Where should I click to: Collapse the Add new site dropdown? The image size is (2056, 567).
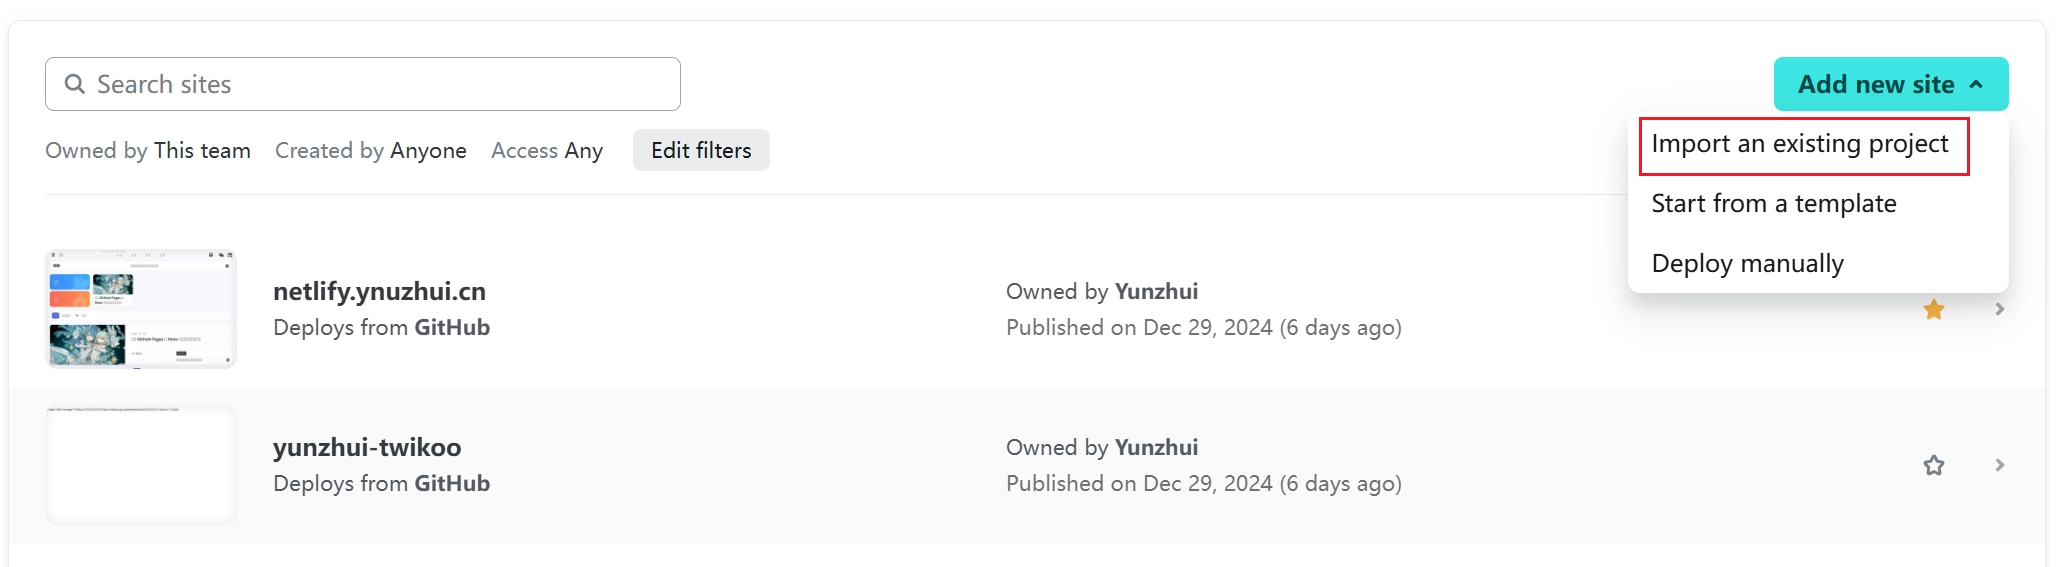tap(1875, 84)
